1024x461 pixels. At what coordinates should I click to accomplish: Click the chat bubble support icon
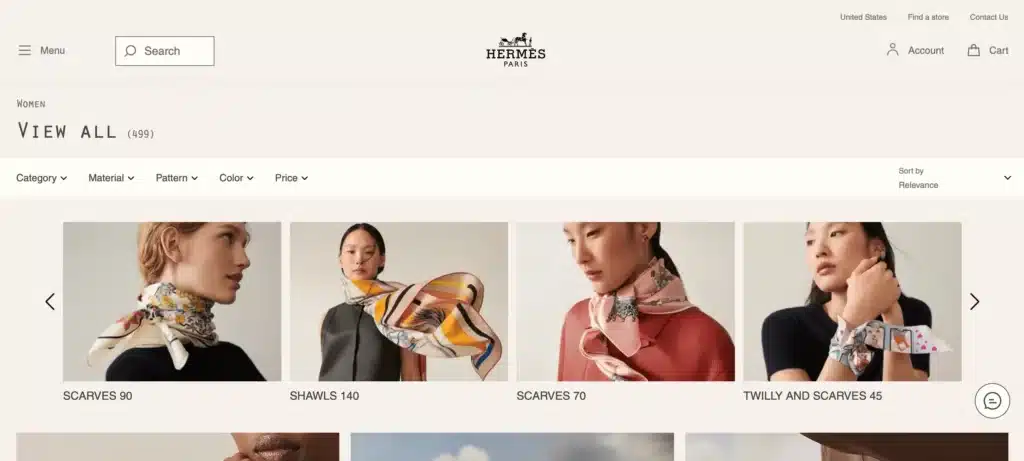[992, 401]
